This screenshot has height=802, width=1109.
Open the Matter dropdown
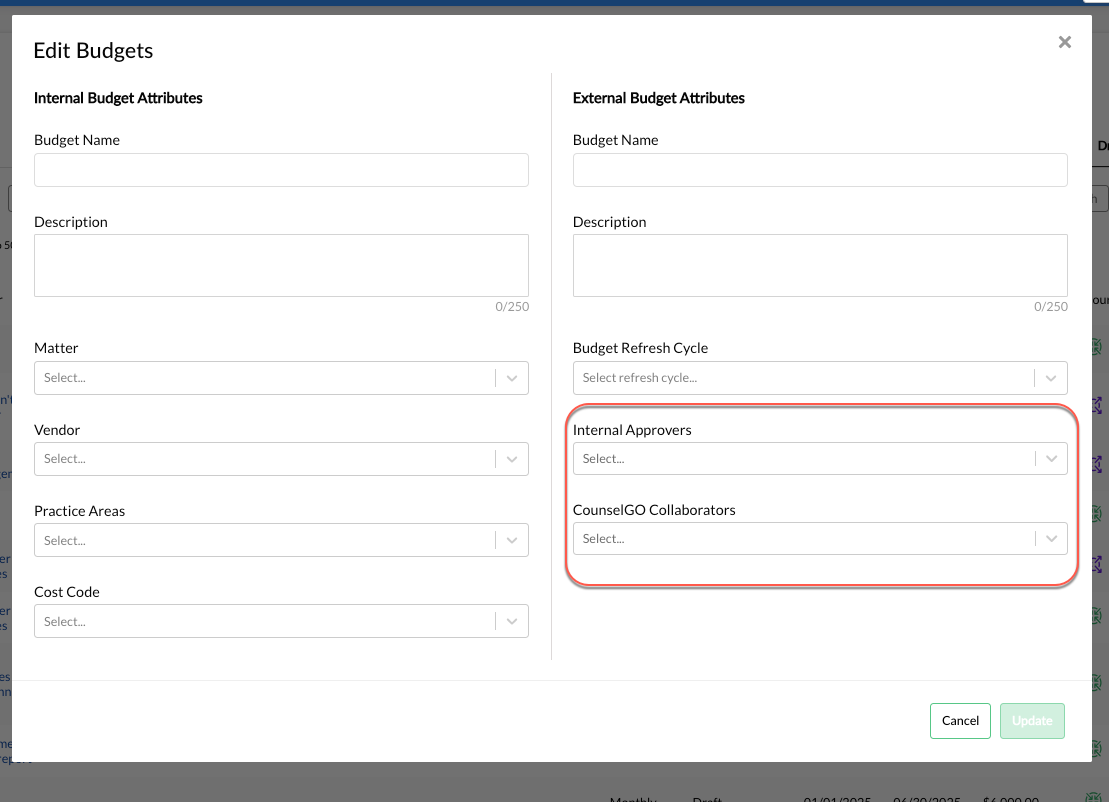click(x=281, y=378)
